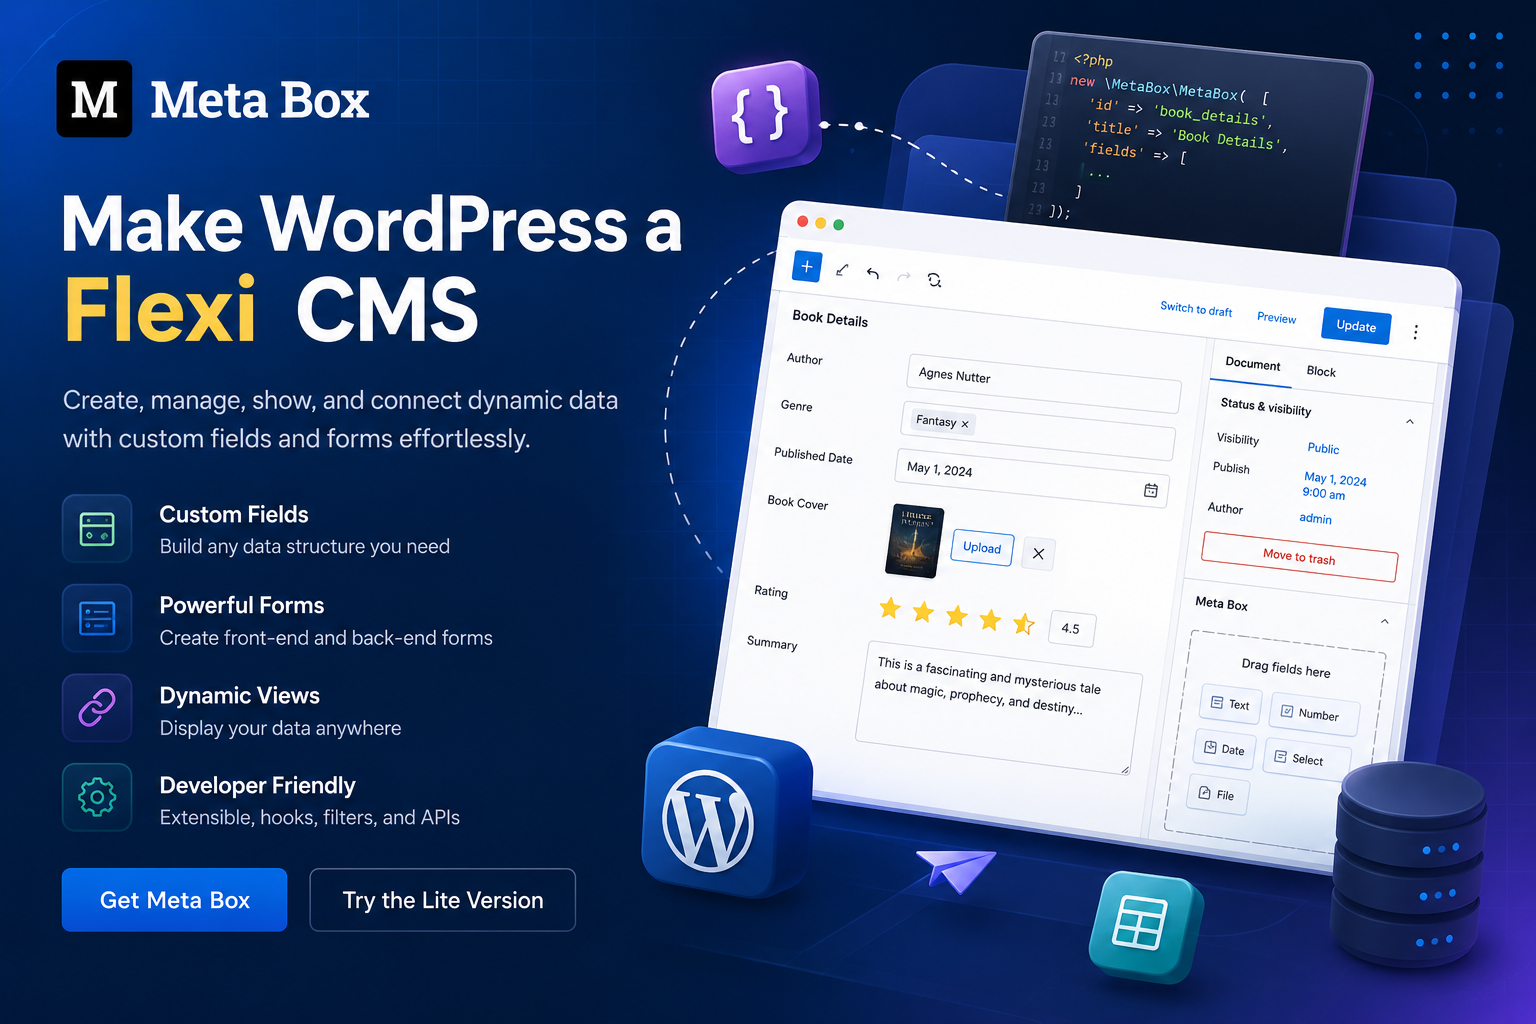Click the Meta Box M logo
The image size is (1536, 1024).
(x=94, y=99)
